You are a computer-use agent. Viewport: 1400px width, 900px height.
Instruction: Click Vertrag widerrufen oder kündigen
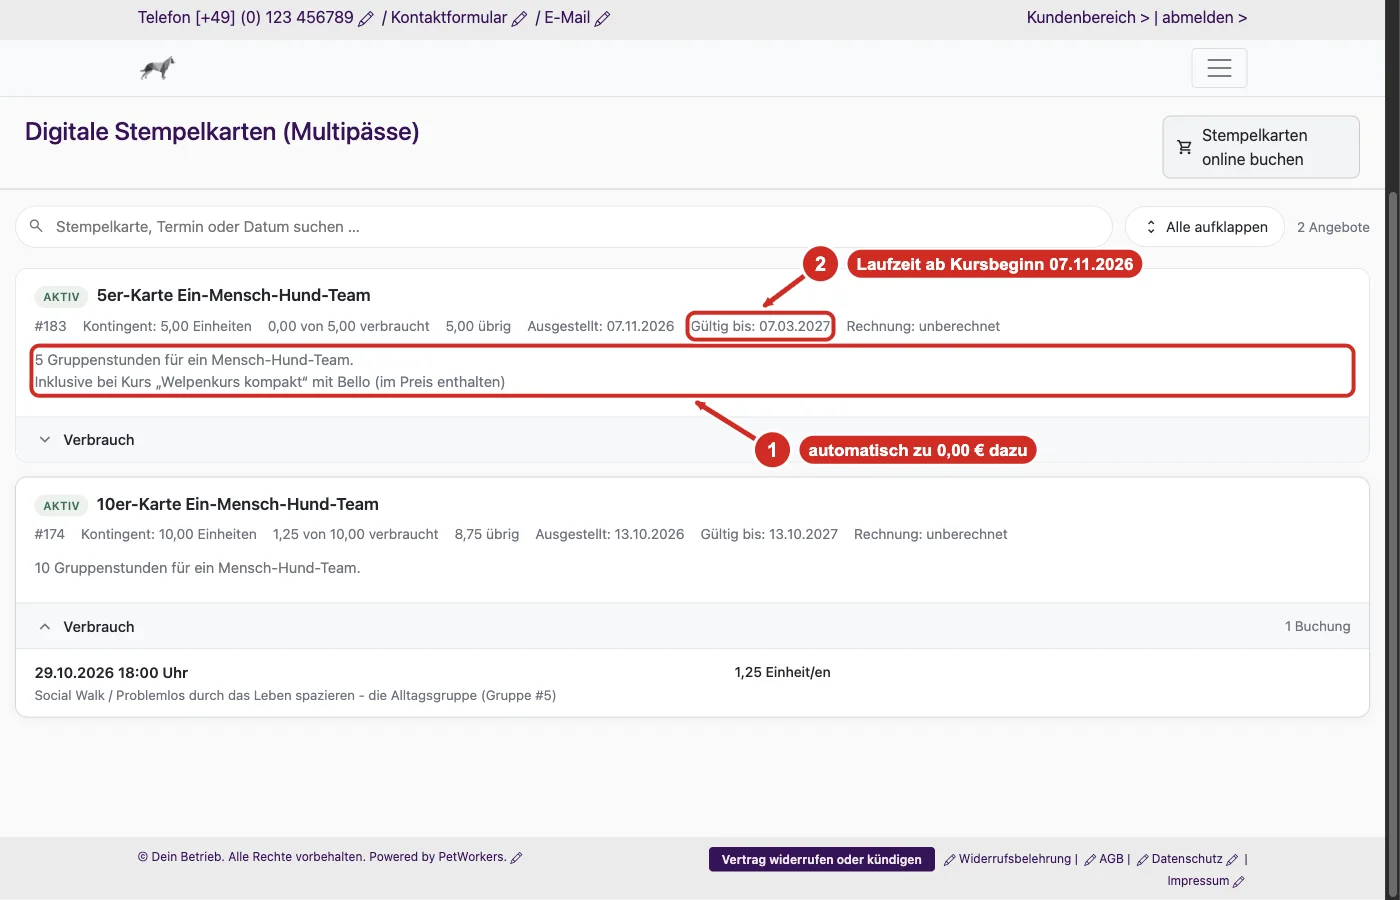tap(822, 860)
